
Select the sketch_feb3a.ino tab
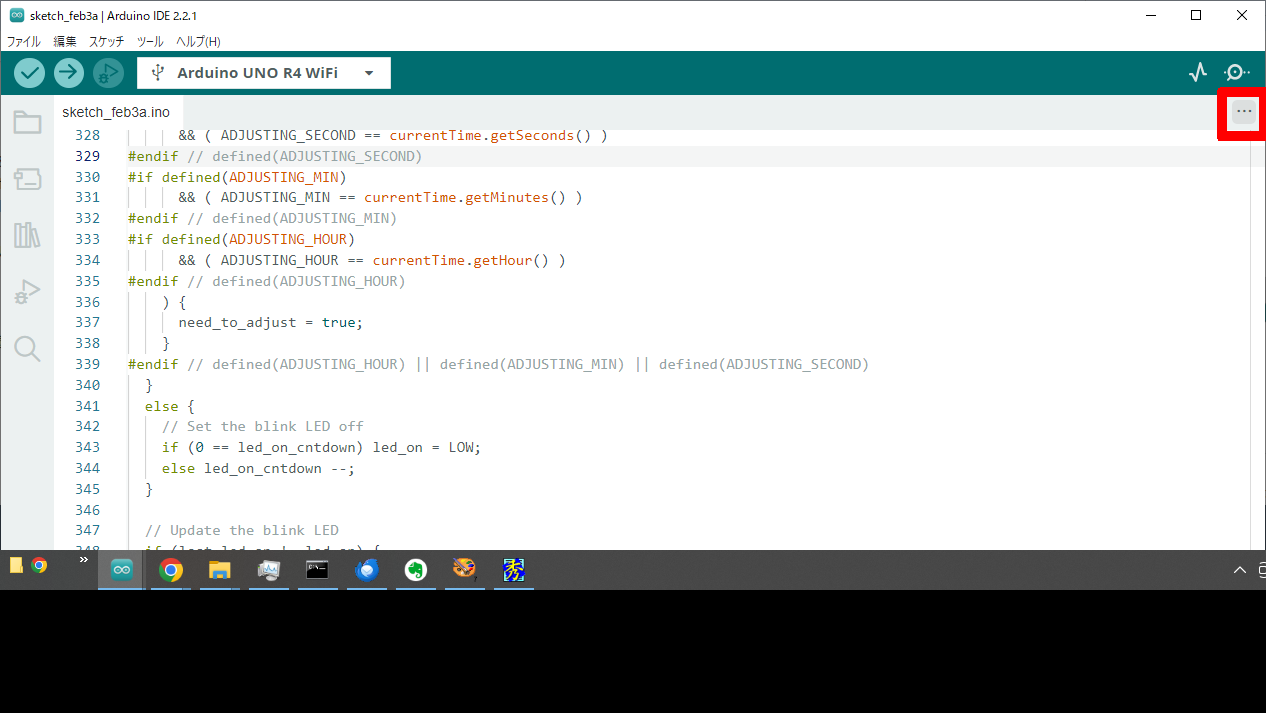(x=116, y=112)
